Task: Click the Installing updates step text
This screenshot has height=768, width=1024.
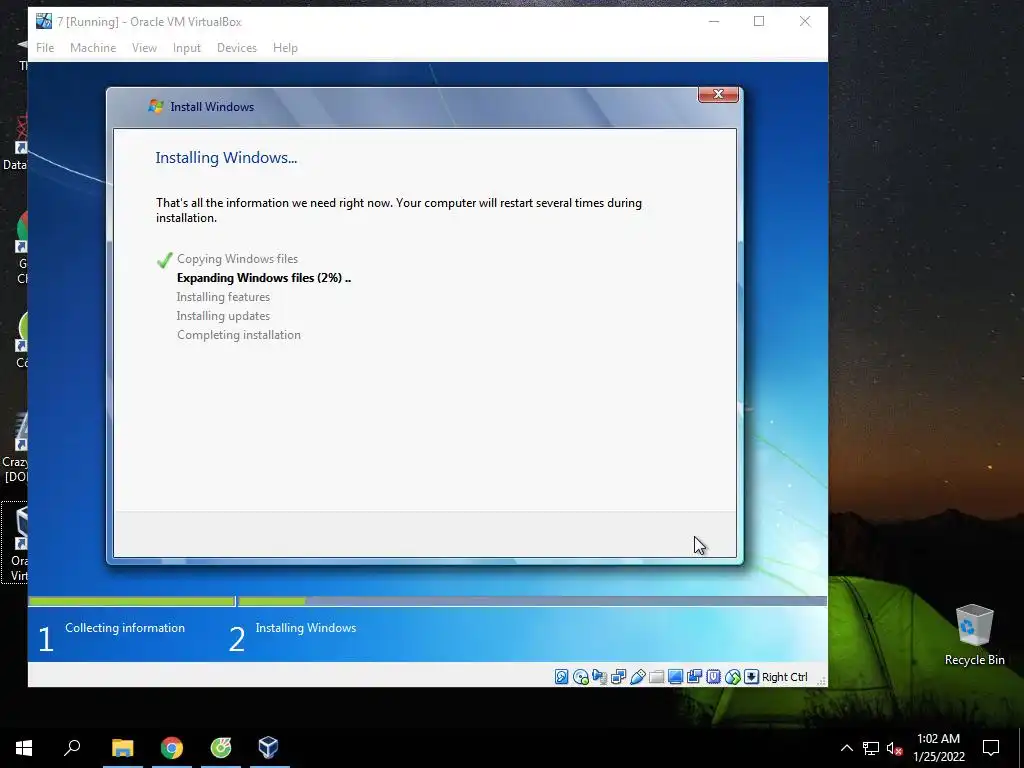Action: click(x=223, y=315)
